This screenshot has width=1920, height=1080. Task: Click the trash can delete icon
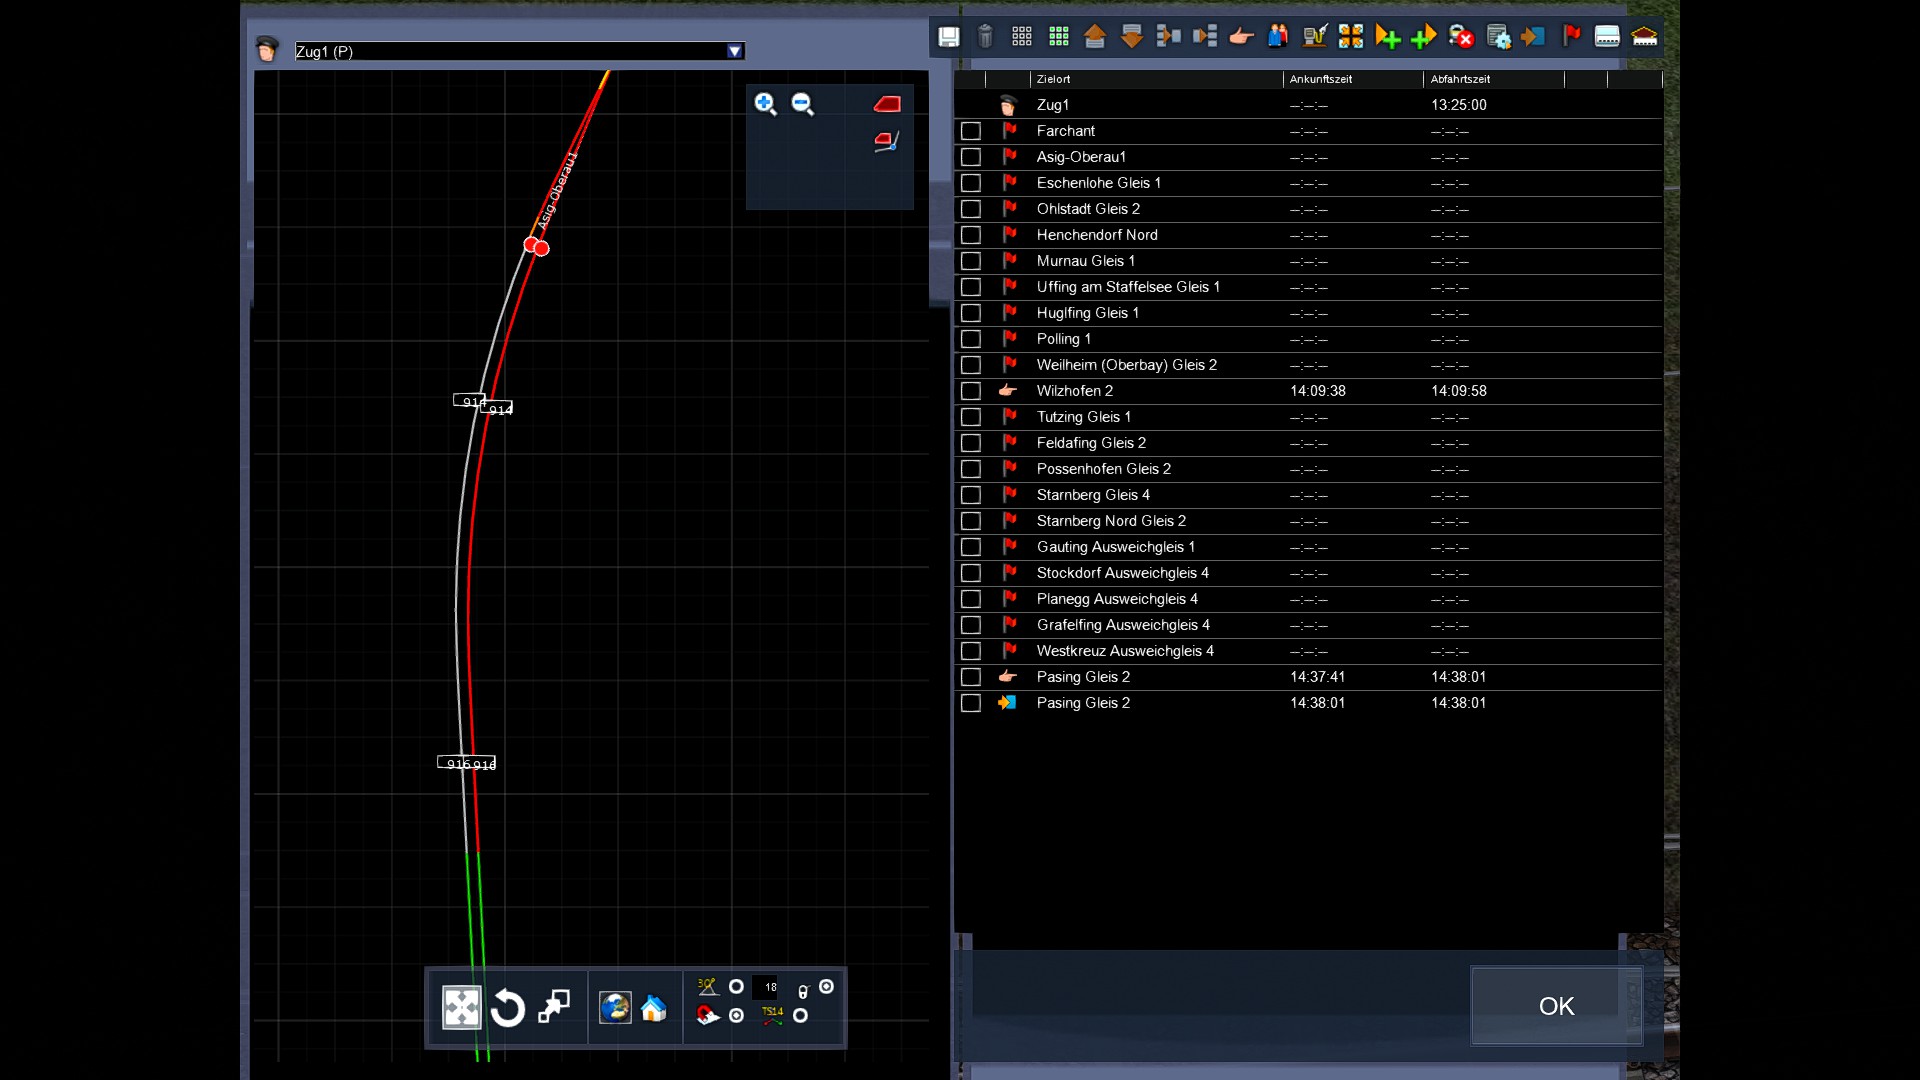(x=985, y=37)
